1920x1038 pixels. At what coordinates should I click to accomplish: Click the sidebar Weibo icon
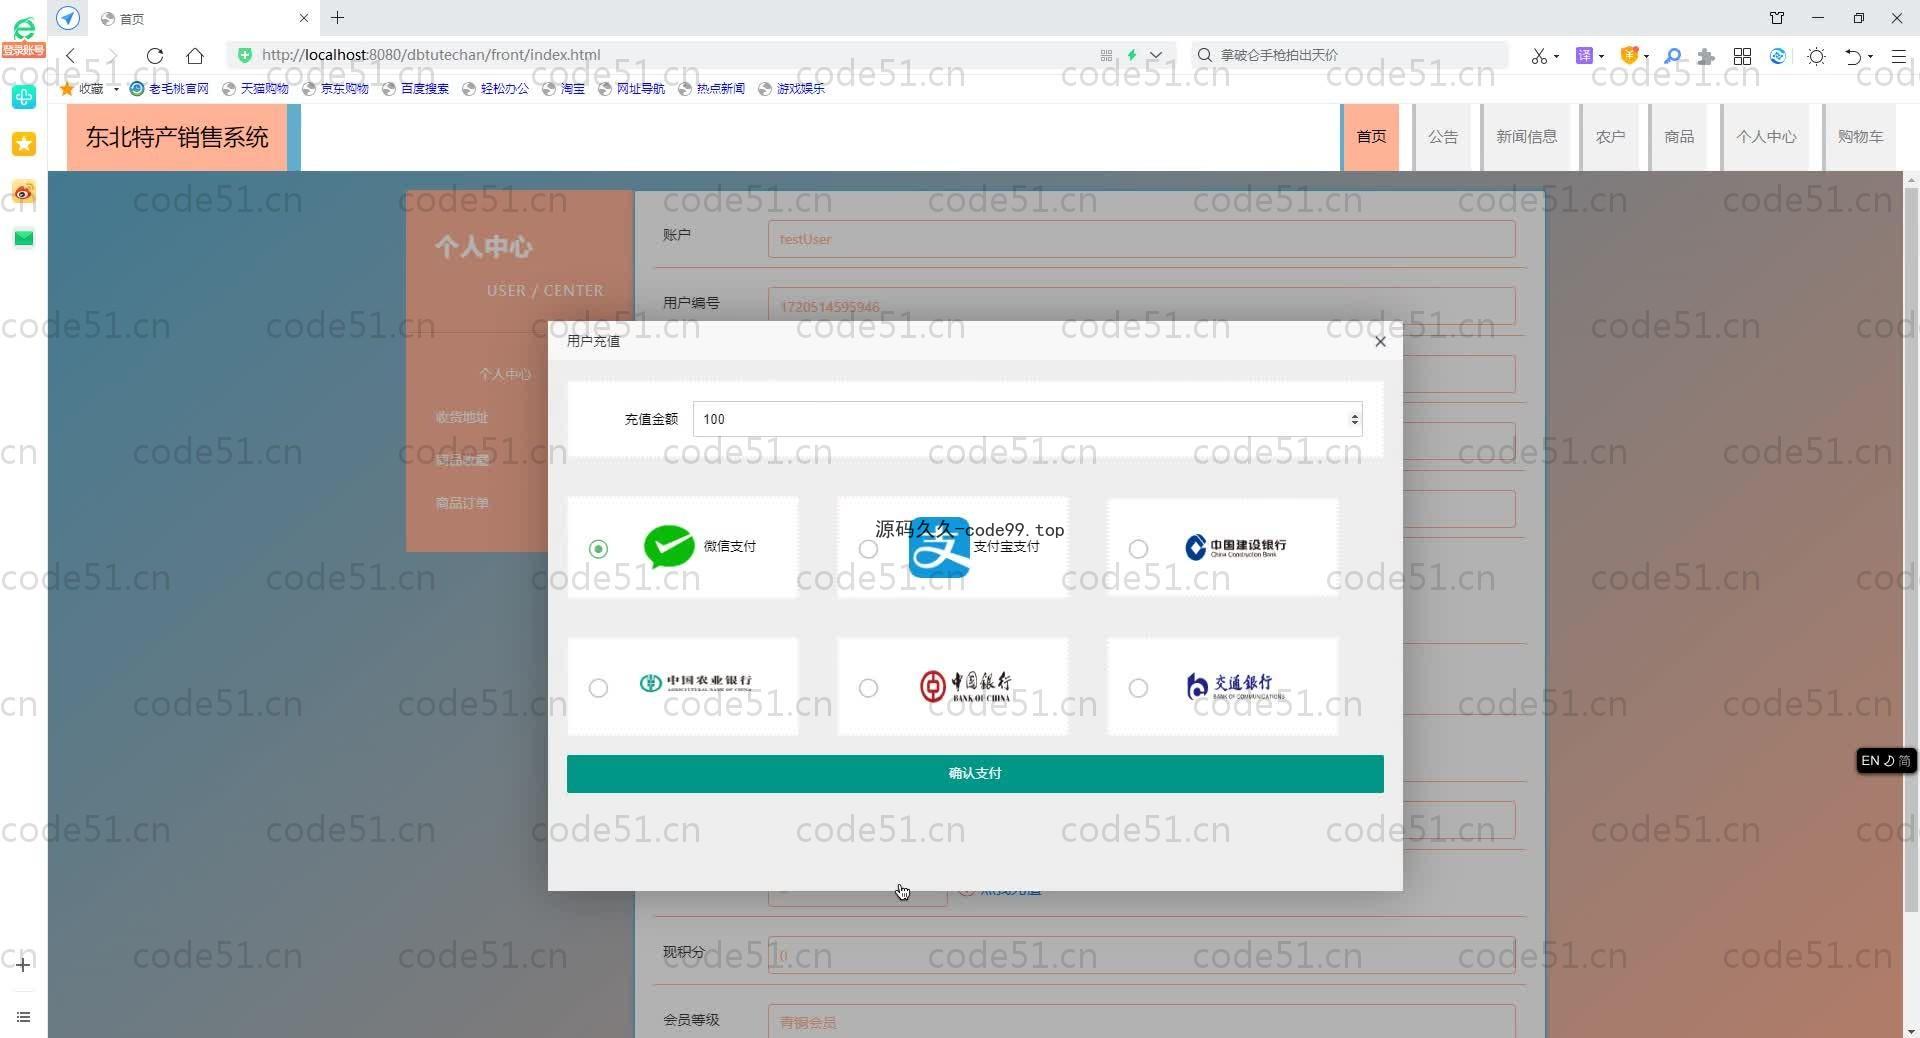click(24, 191)
